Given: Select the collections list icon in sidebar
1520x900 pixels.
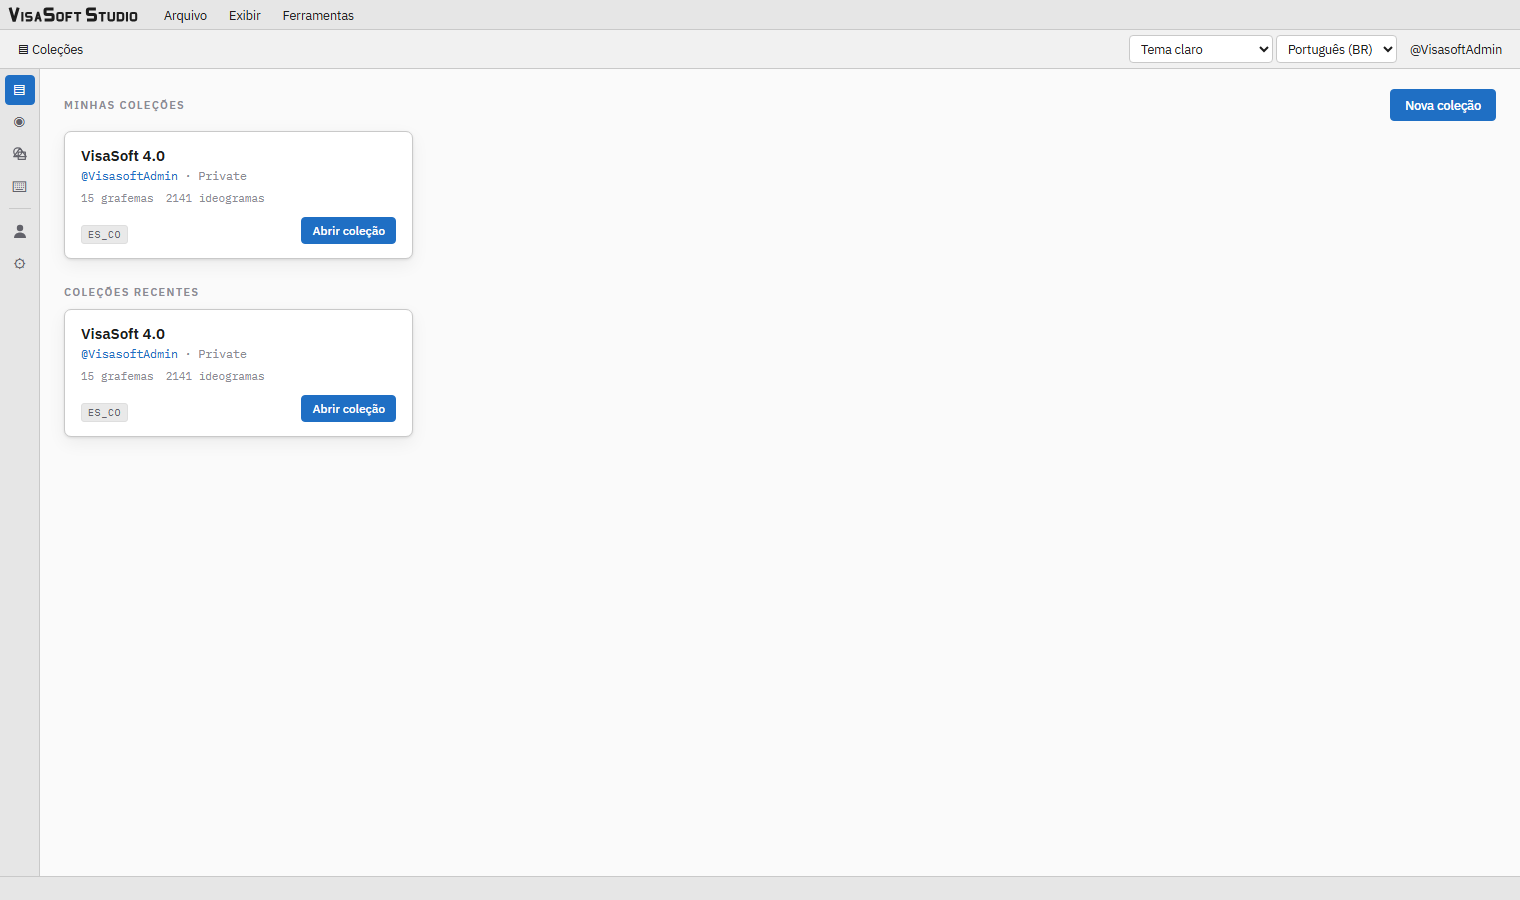Looking at the screenshot, I should 20,90.
